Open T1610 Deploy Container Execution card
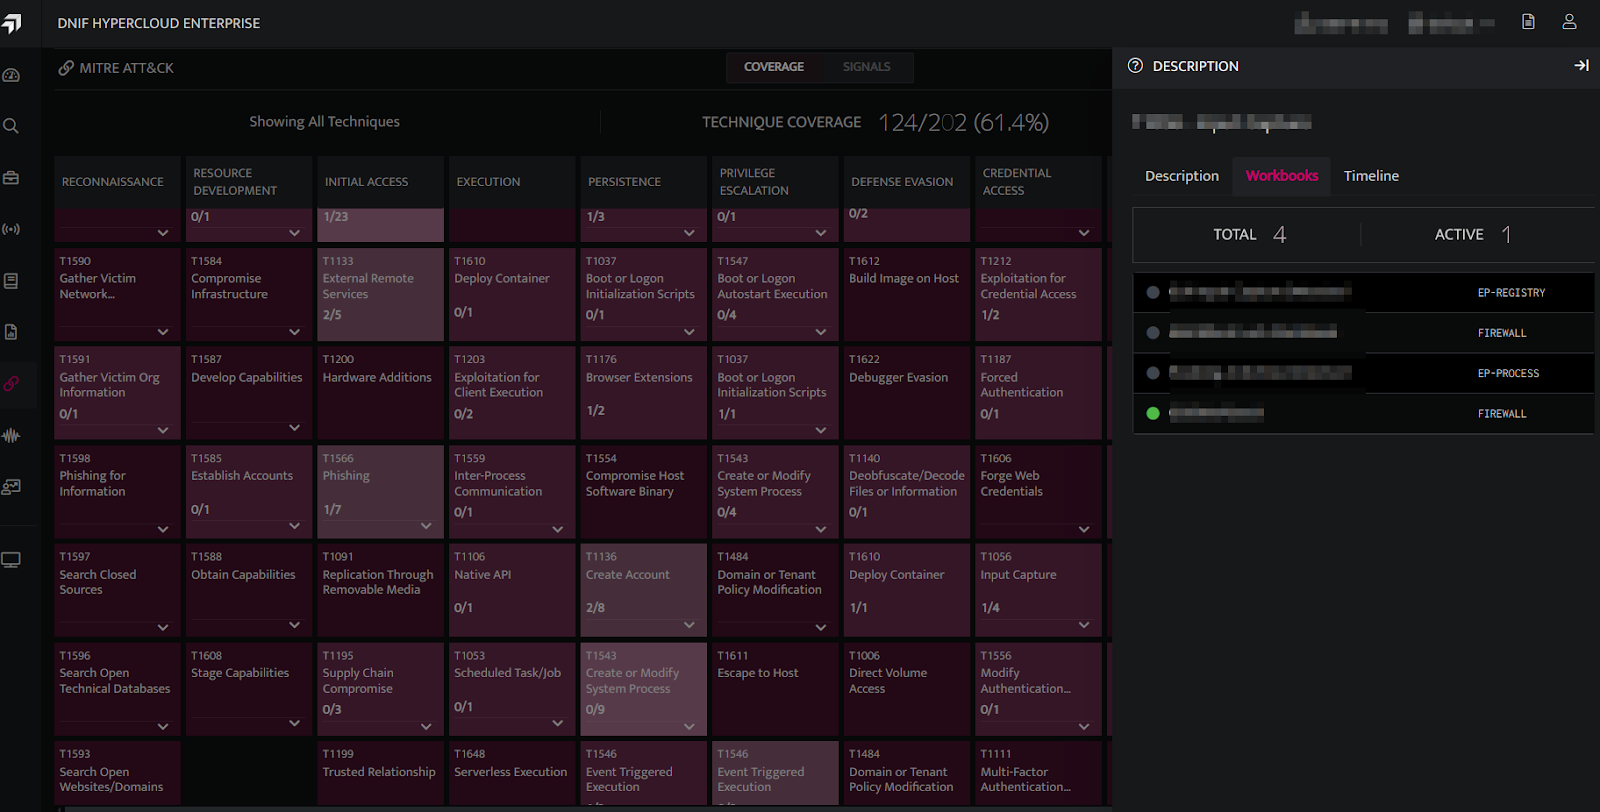 point(512,295)
